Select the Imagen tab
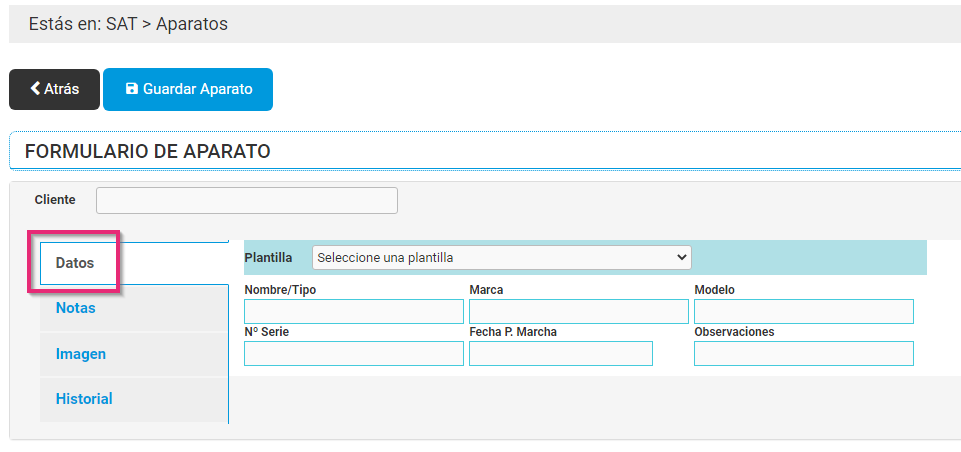The height and width of the screenshot is (452, 961). (x=81, y=353)
